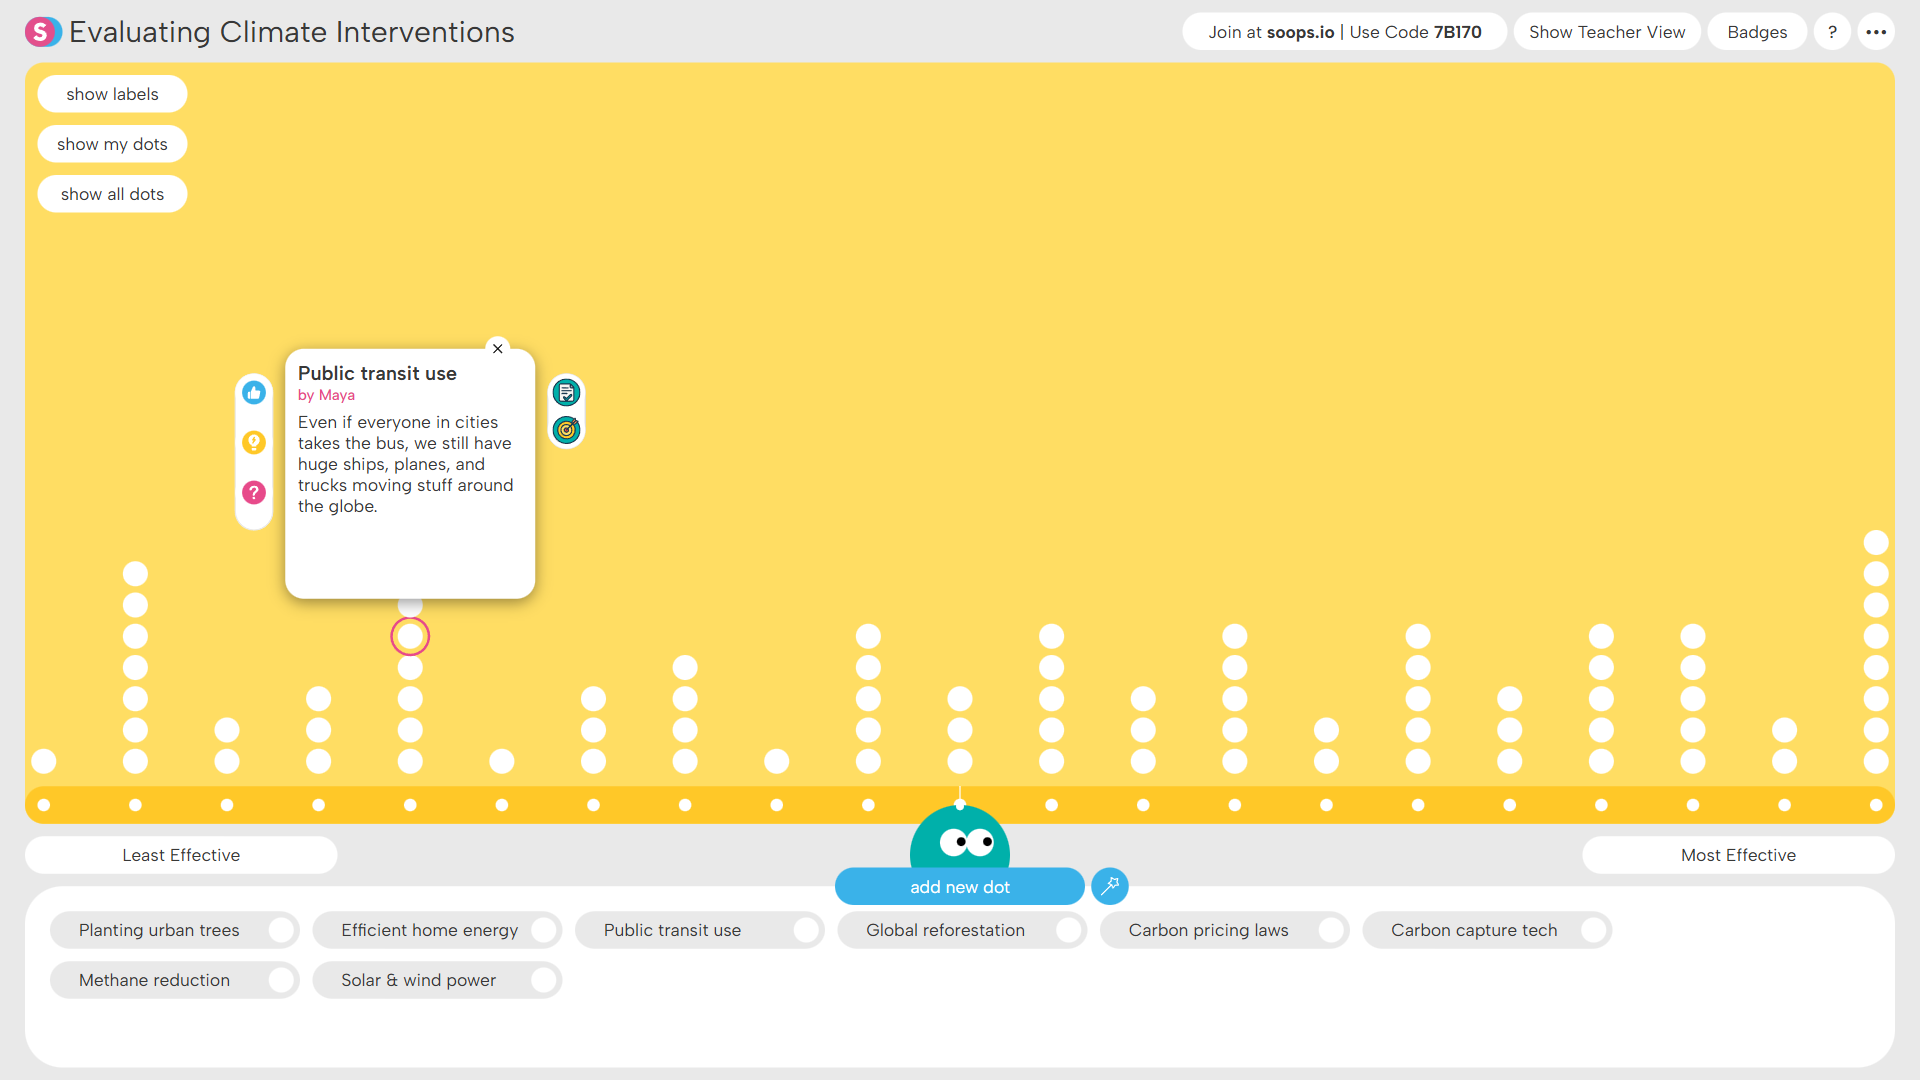Screen dimensions: 1920x1080
Task: Click the pin icon beside add new dot
Action: click(x=1110, y=886)
